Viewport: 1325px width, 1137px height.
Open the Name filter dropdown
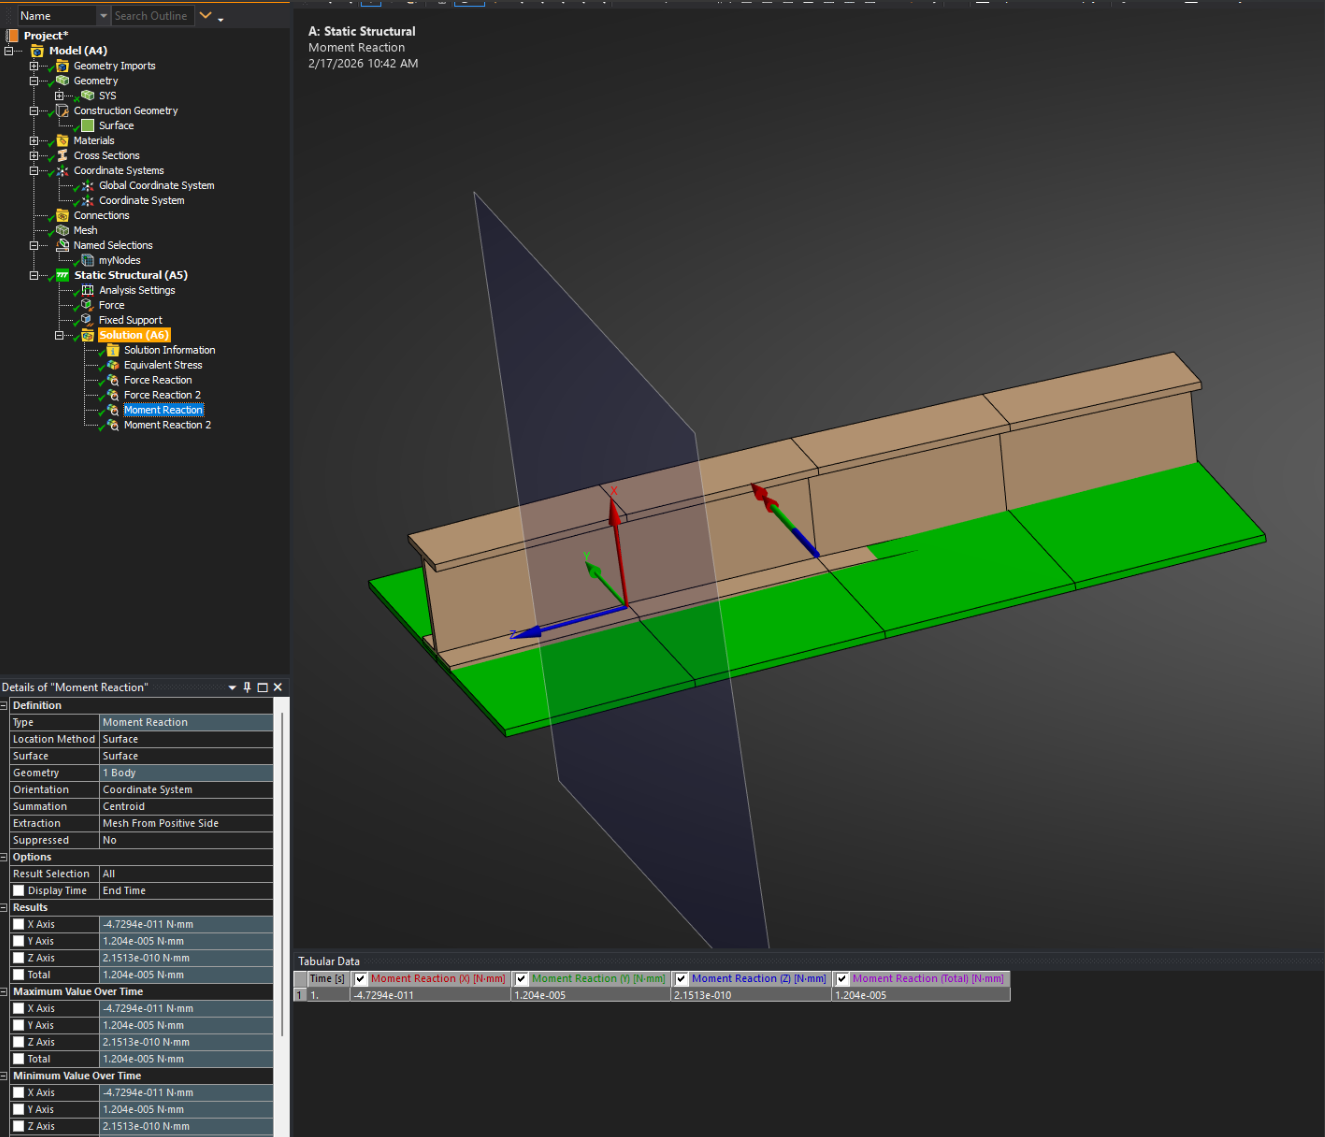coord(103,16)
